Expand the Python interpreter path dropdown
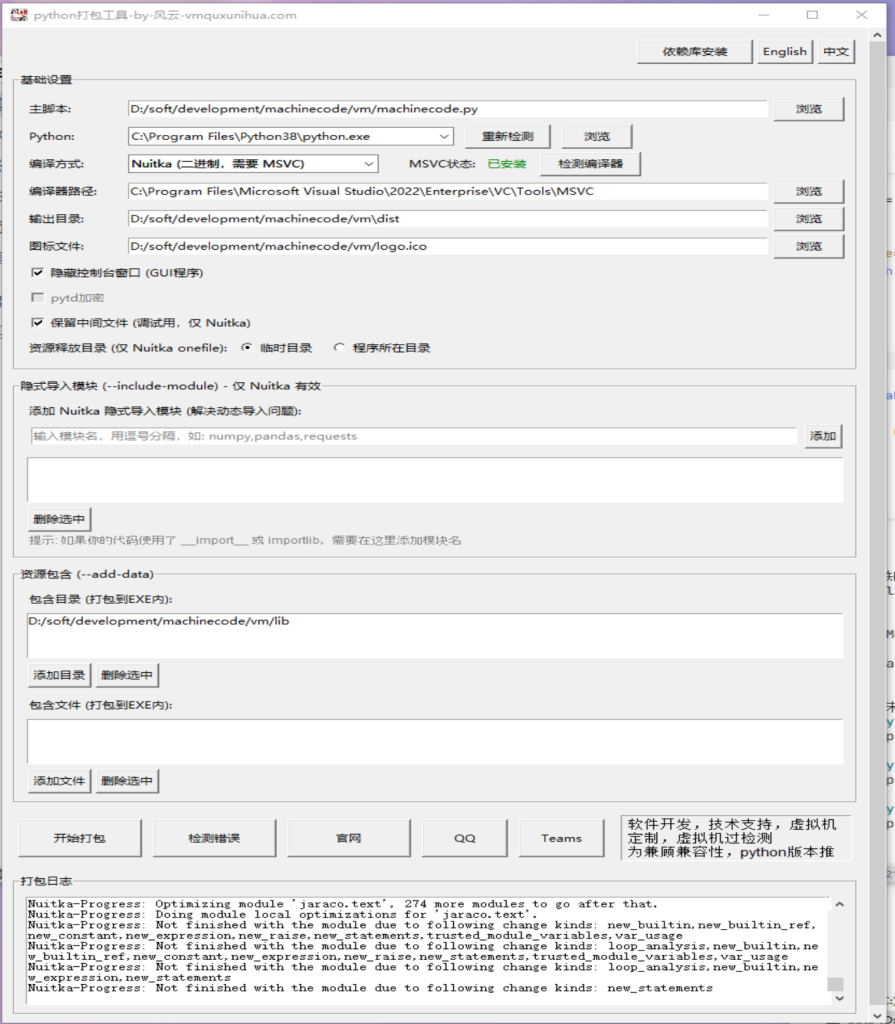 444,136
